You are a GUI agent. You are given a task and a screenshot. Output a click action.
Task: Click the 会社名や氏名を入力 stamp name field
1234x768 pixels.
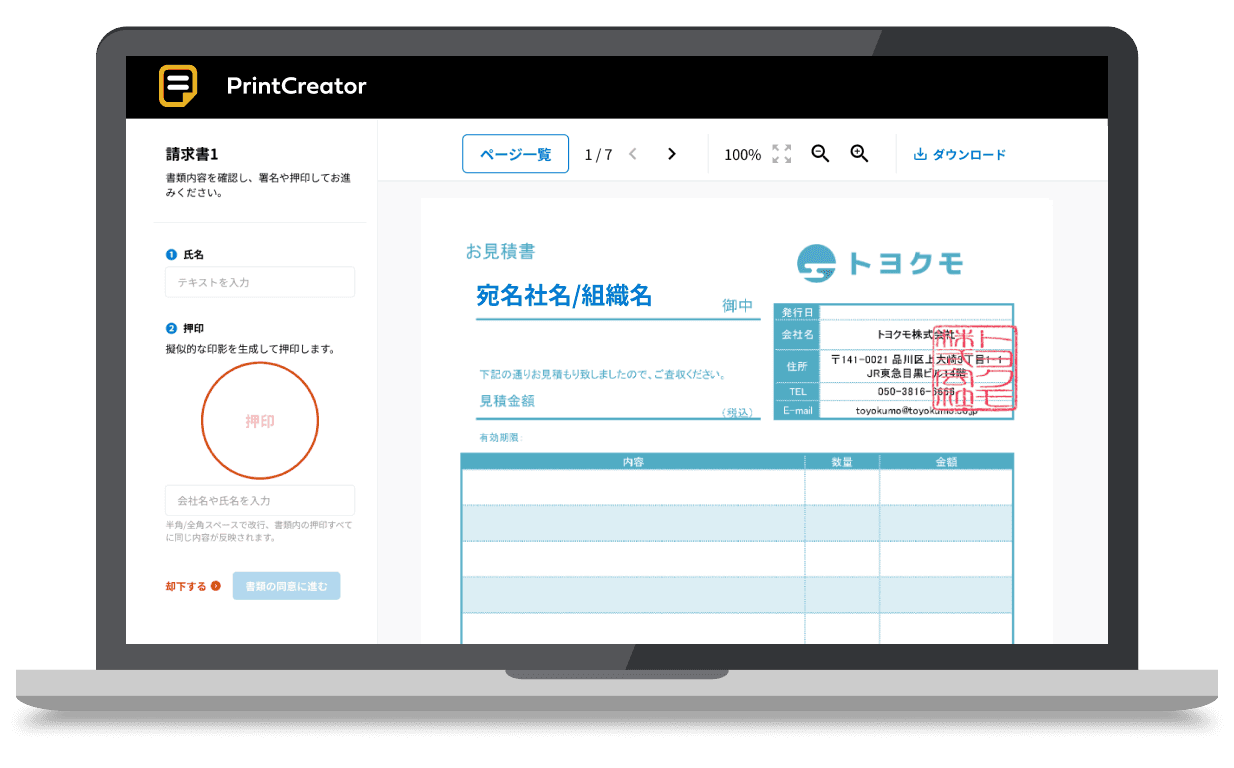[260, 500]
